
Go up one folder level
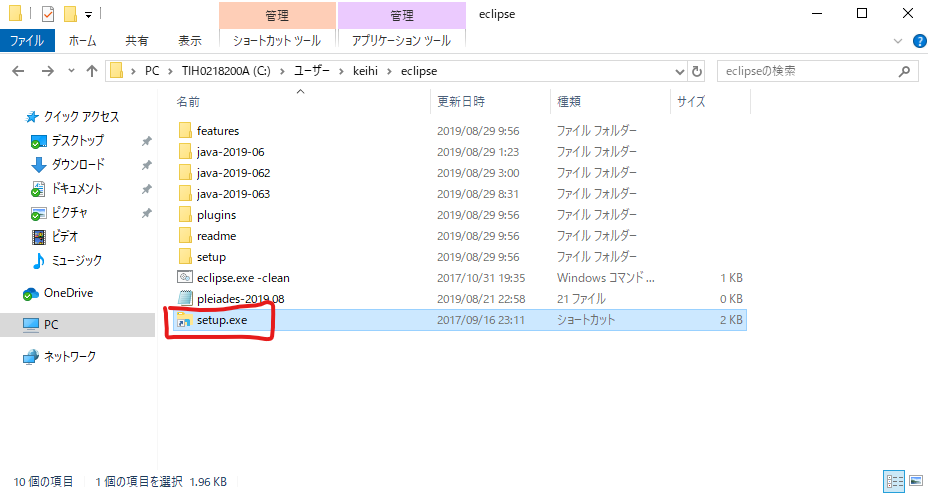[x=92, y=71]
